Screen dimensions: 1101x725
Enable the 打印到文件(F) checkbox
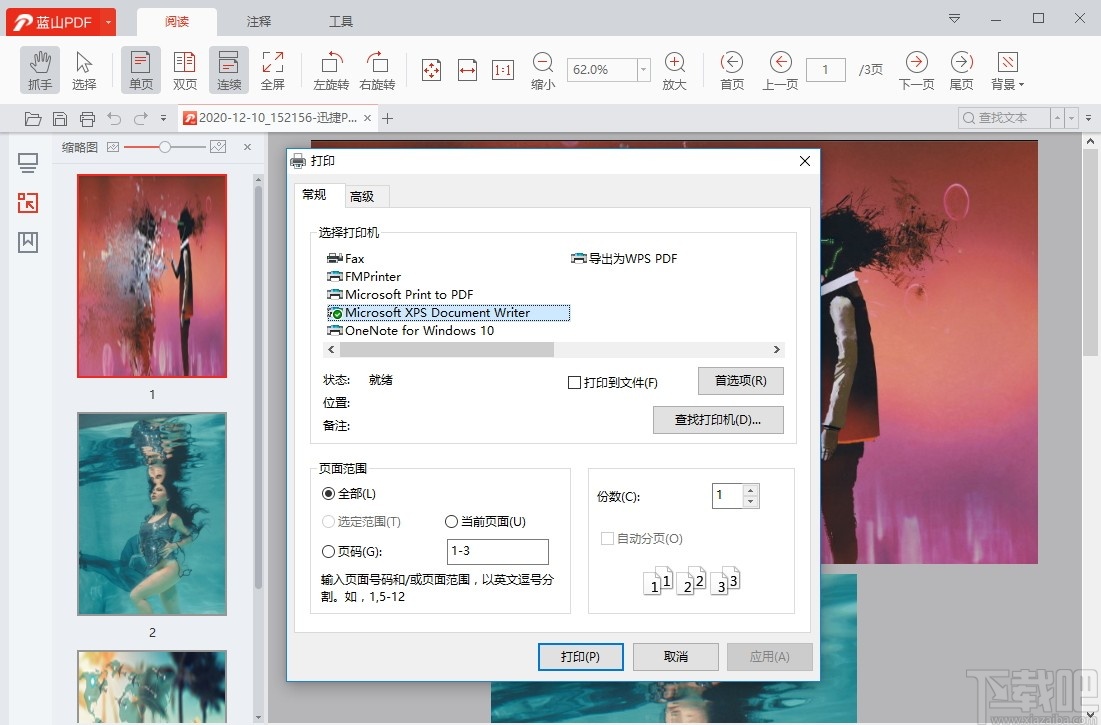pos(575,382)
